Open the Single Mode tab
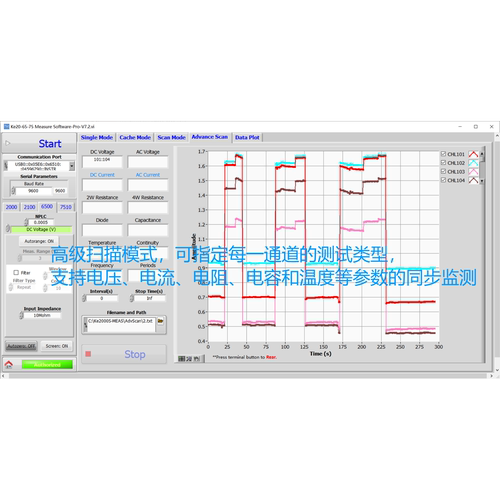Viewport: 500px width, 500px height. 97,137
